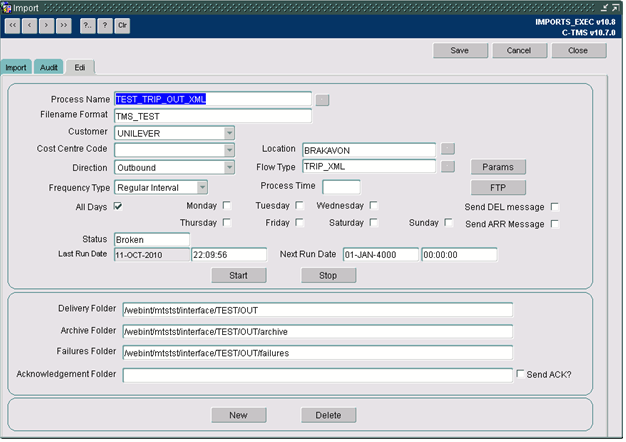Tick the Sunday checkbox

(449, 222)
